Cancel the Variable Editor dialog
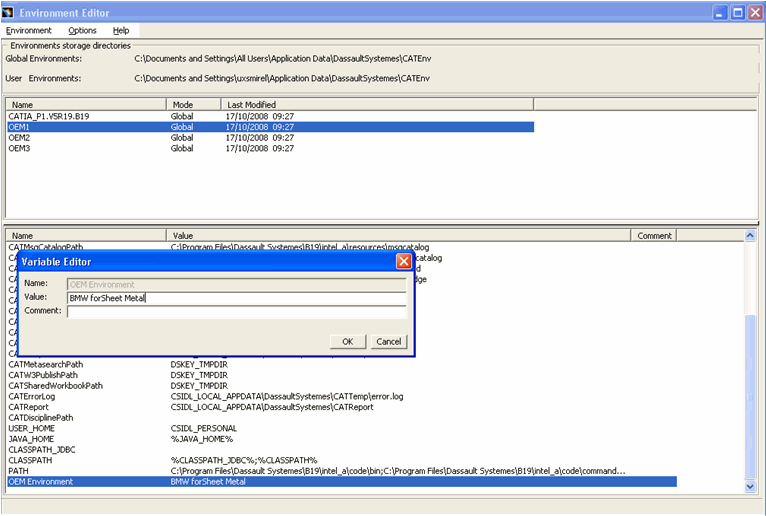Screen dimensions: 766x516 [x=388, y=341]
